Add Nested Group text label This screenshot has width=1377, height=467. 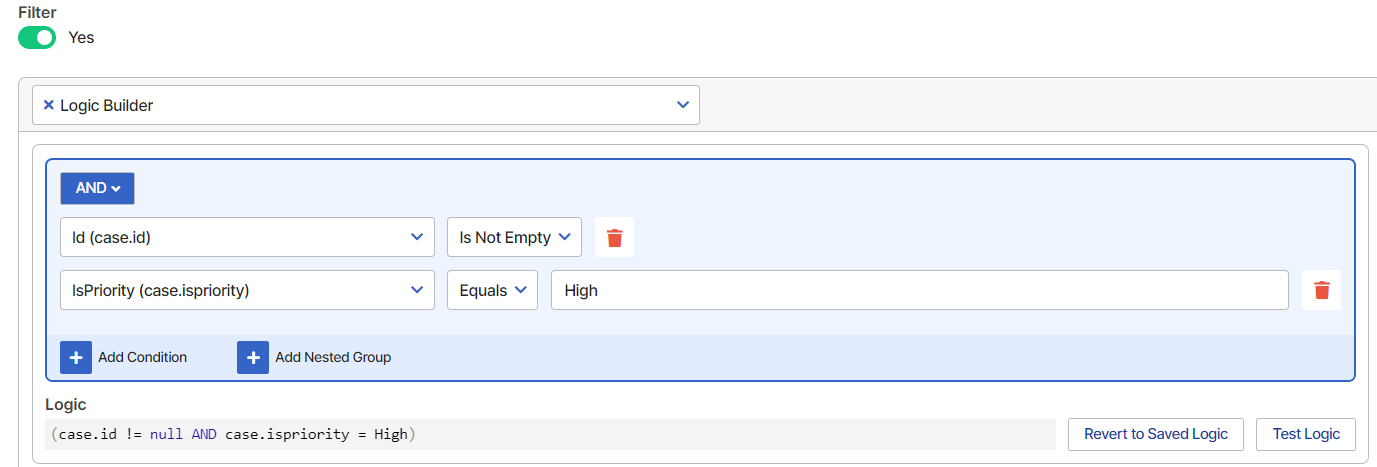pyautogui.click(x=333, y=357)
